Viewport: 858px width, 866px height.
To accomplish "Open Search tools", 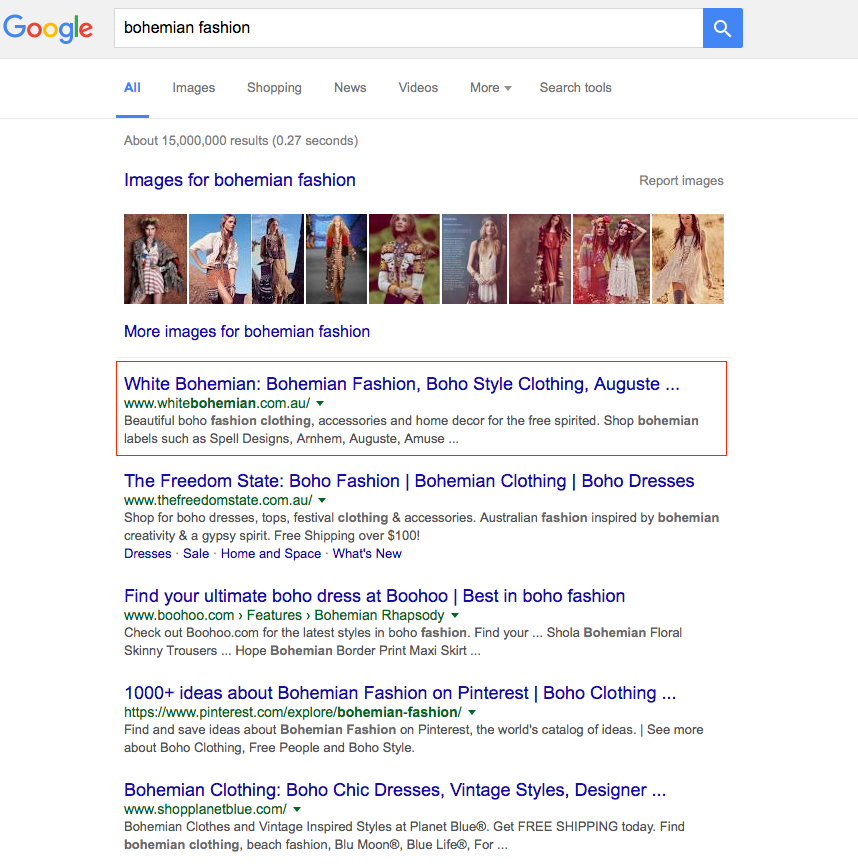I will [575, 88].
